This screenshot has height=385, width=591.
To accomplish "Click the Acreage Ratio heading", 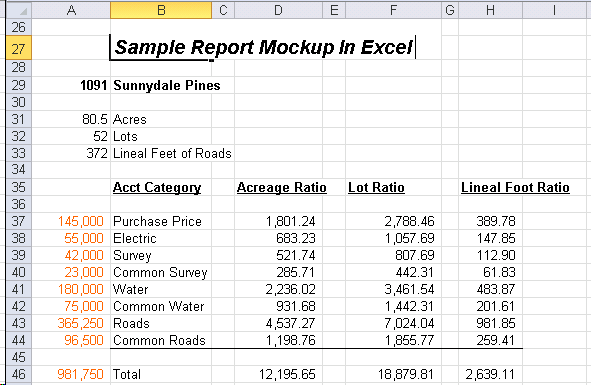I will pyautogui.click(x=282, y=187).
